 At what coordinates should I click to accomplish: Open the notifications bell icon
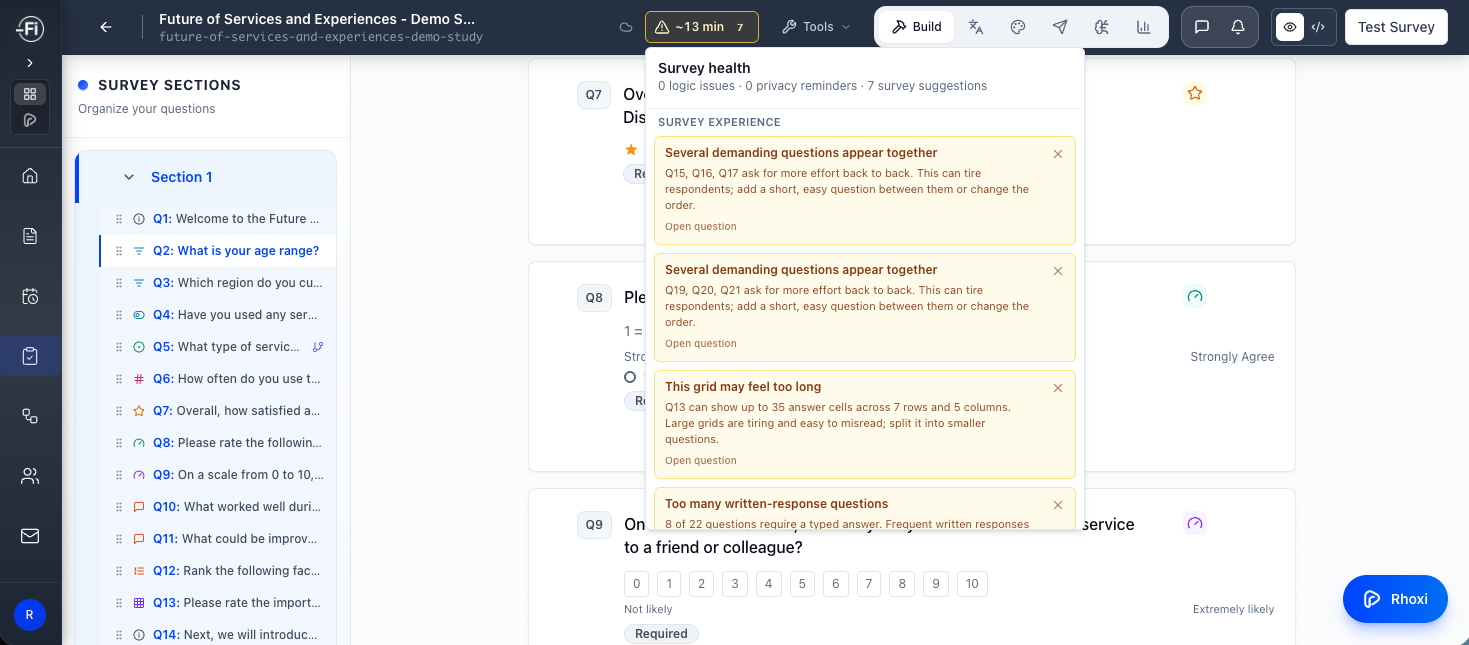click(x=1238, y=27)
